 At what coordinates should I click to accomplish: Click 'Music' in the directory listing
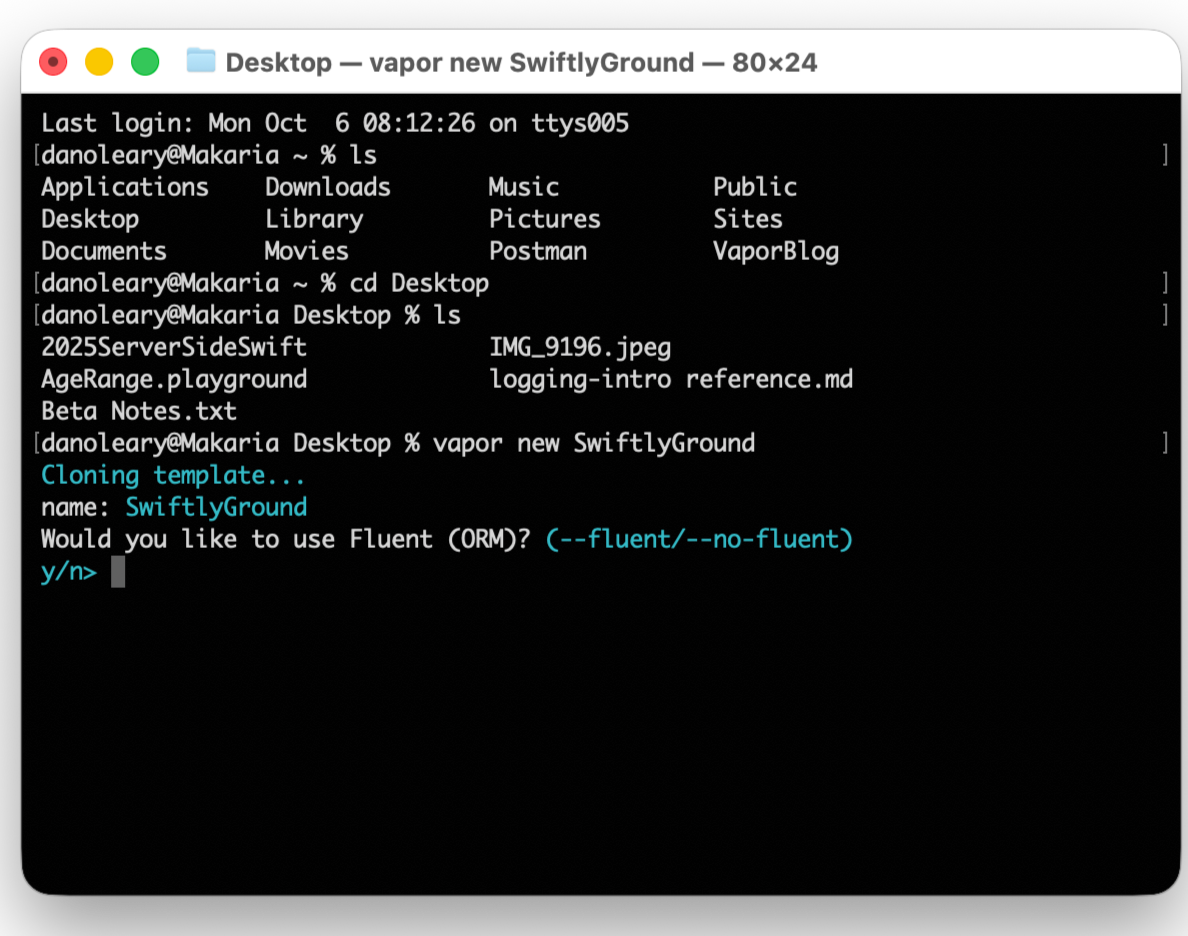524,187
